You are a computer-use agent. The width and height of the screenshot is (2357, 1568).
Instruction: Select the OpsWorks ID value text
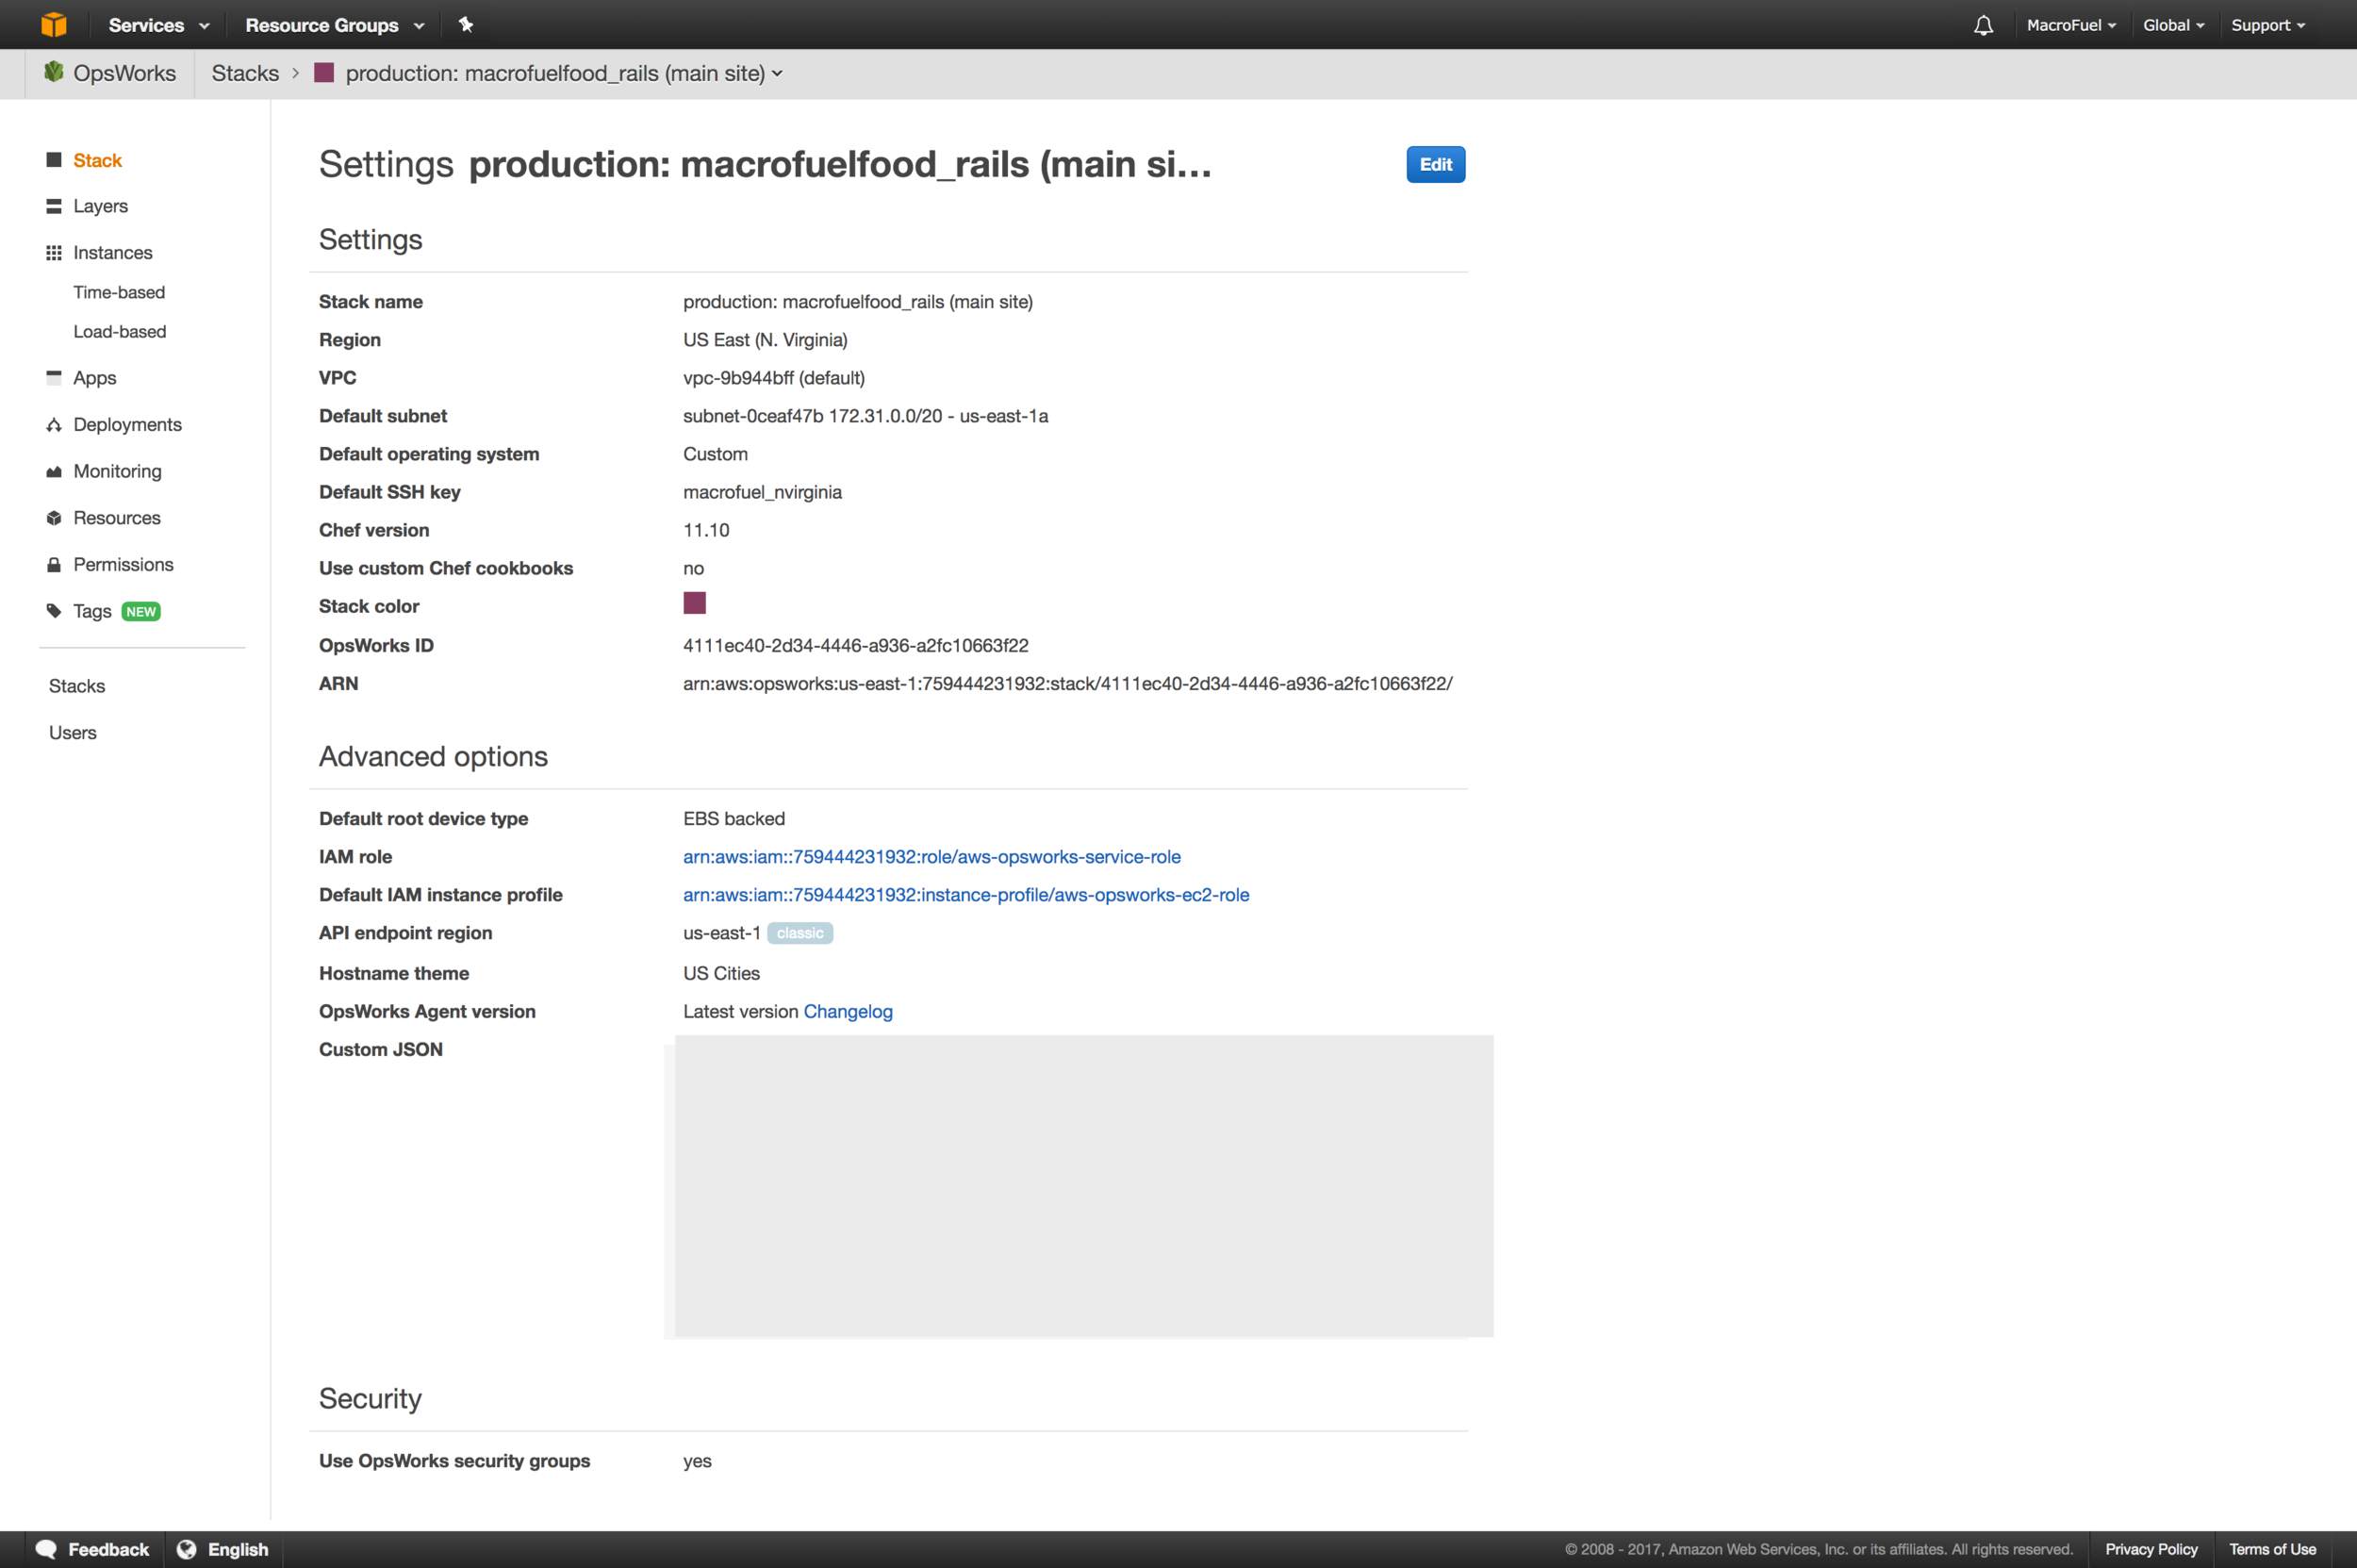pos(855,646)
